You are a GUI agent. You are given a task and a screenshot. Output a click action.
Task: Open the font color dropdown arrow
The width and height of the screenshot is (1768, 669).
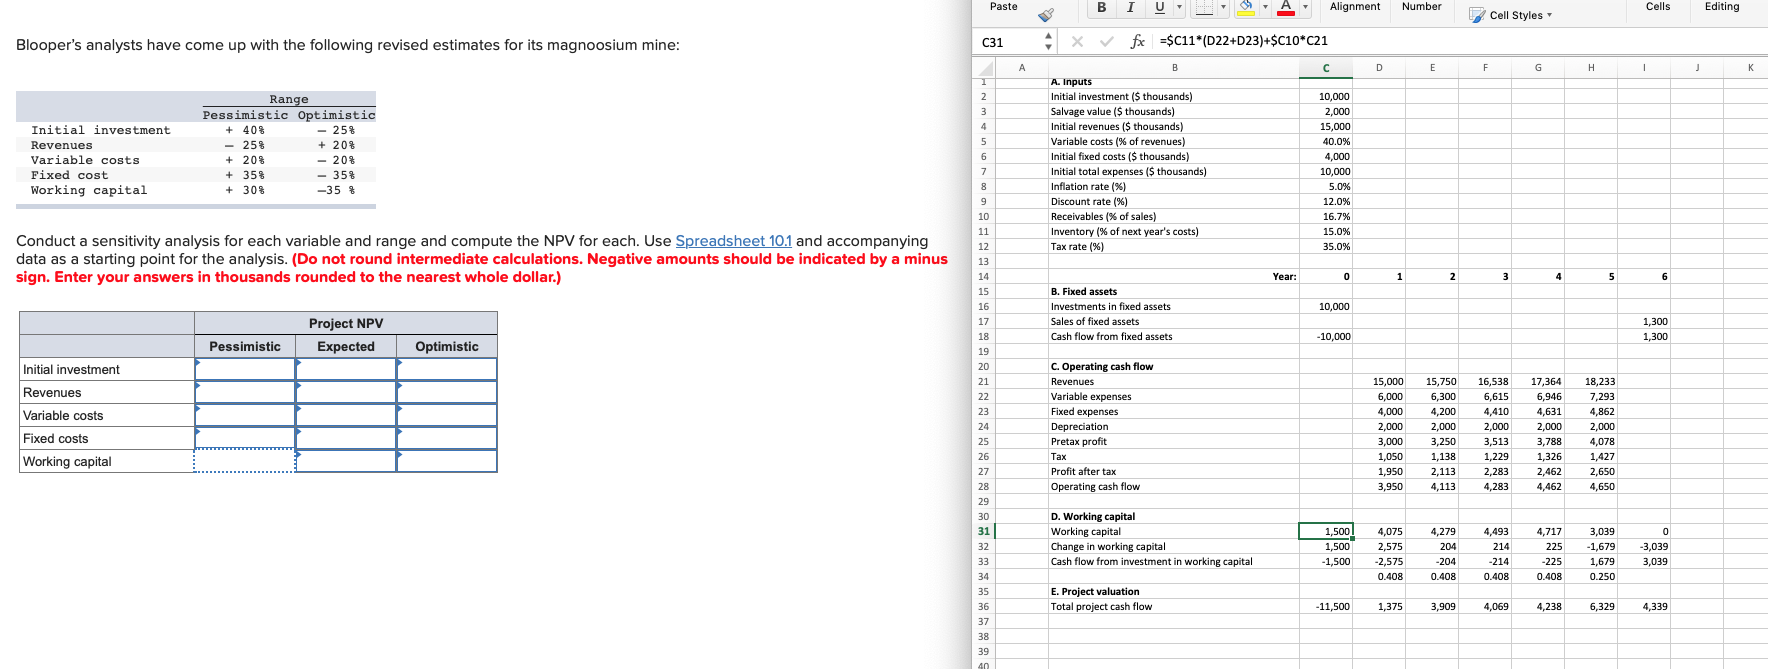pos(1305,7)
